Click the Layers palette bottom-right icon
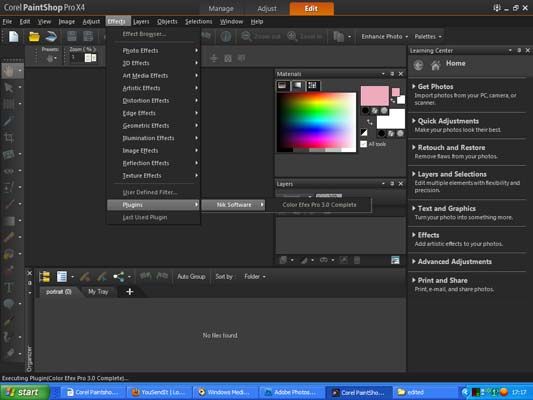Image resolution: width=533 pixels, height=400 pixels. tap(395, 260)
